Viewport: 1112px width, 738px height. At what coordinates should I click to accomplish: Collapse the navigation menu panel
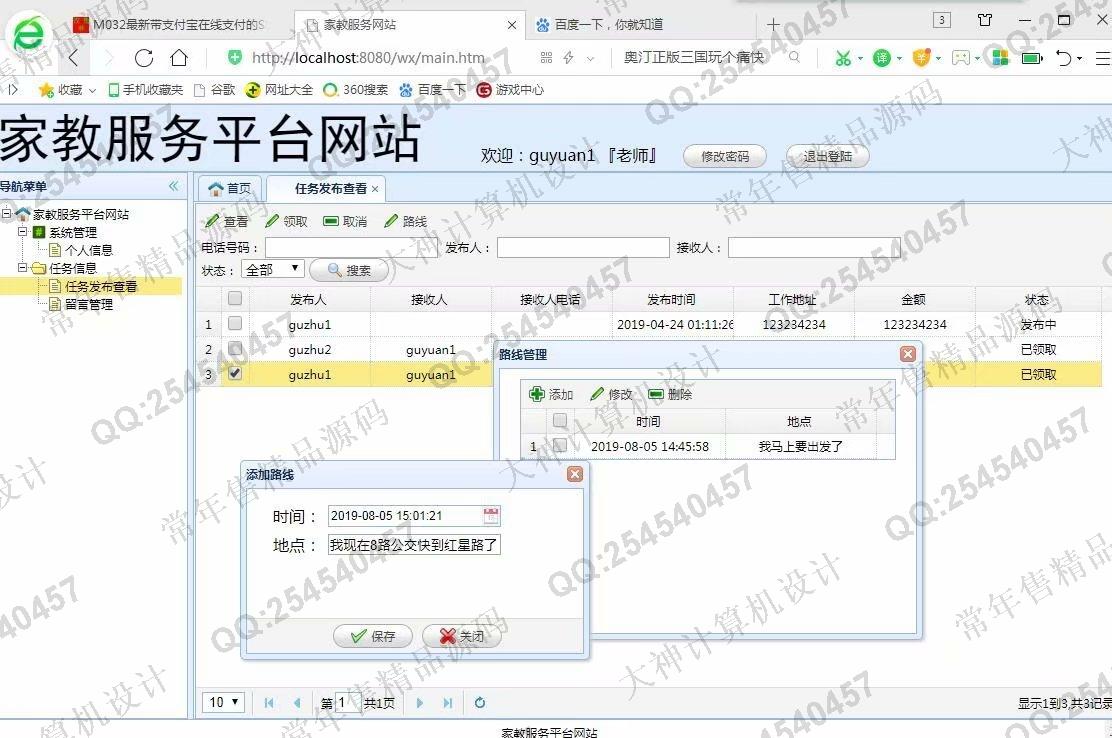click(x=173, y=186)
